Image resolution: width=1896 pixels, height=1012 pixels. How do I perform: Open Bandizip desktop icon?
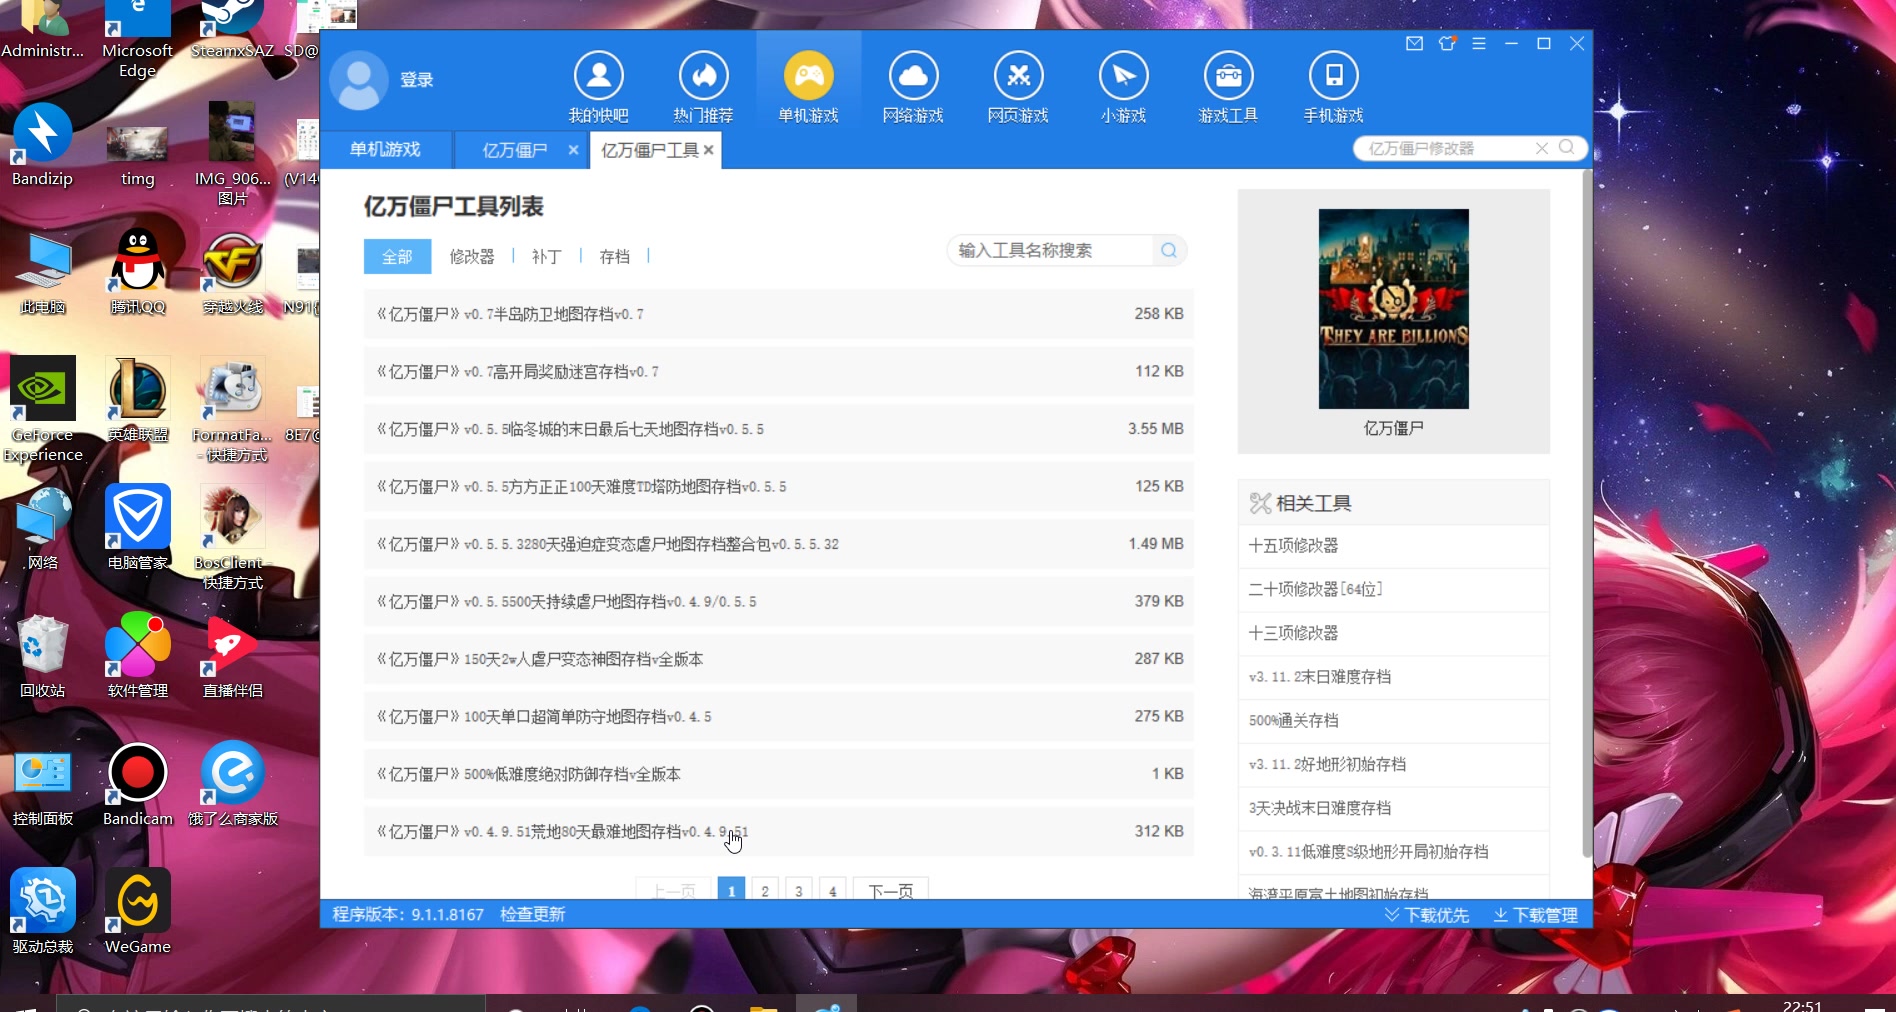point(43,145)
